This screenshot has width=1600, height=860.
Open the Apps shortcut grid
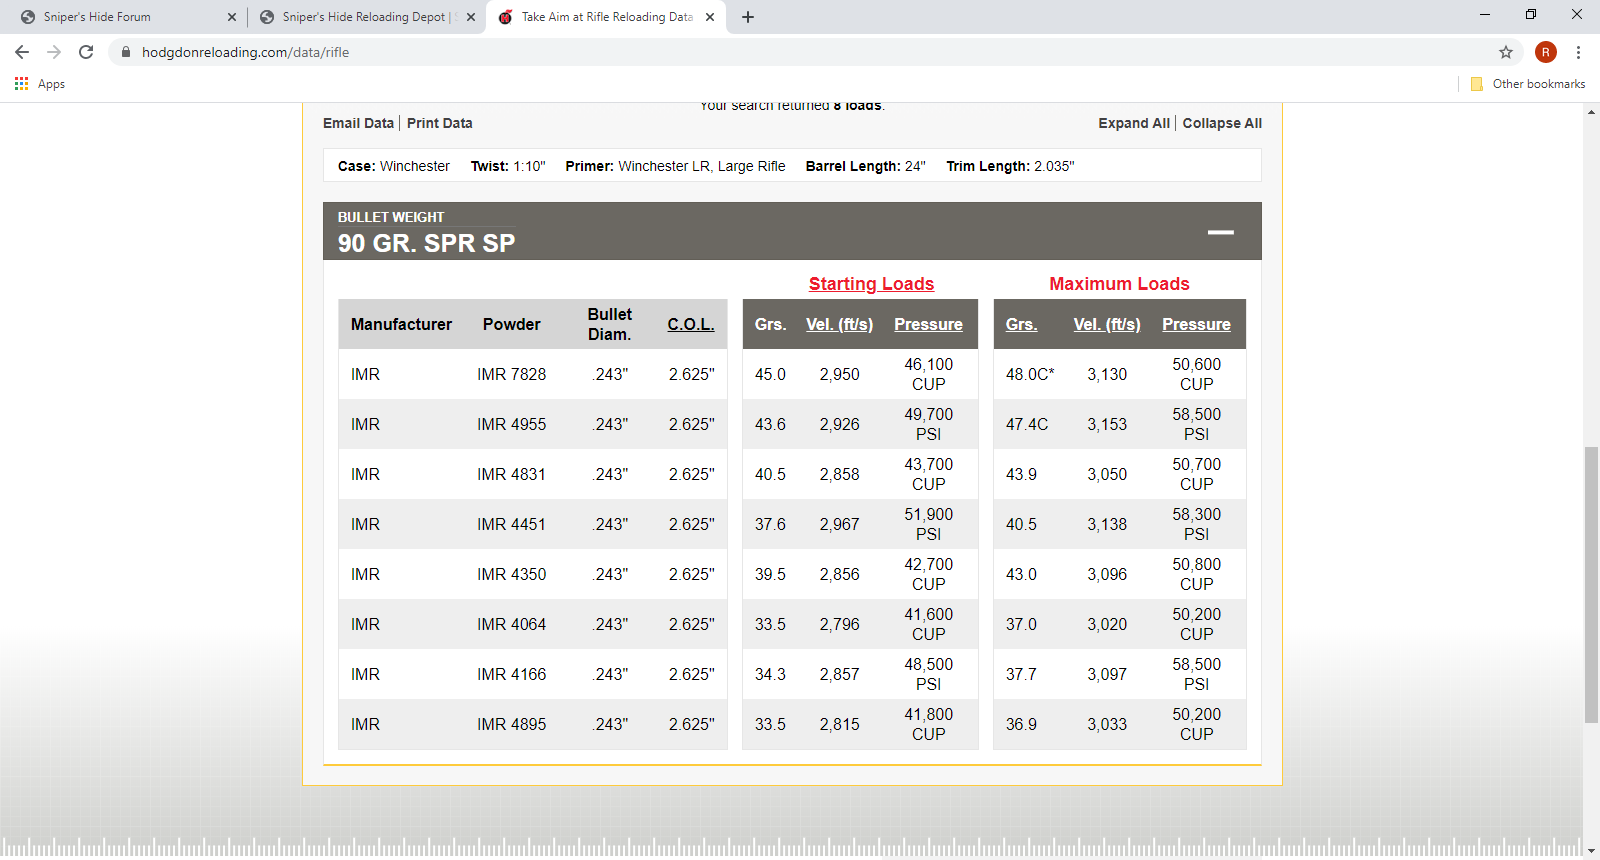click(x=40, y=84)
